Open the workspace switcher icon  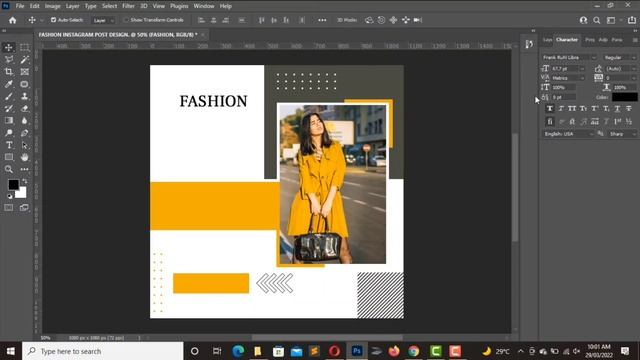tap(611, 20)
